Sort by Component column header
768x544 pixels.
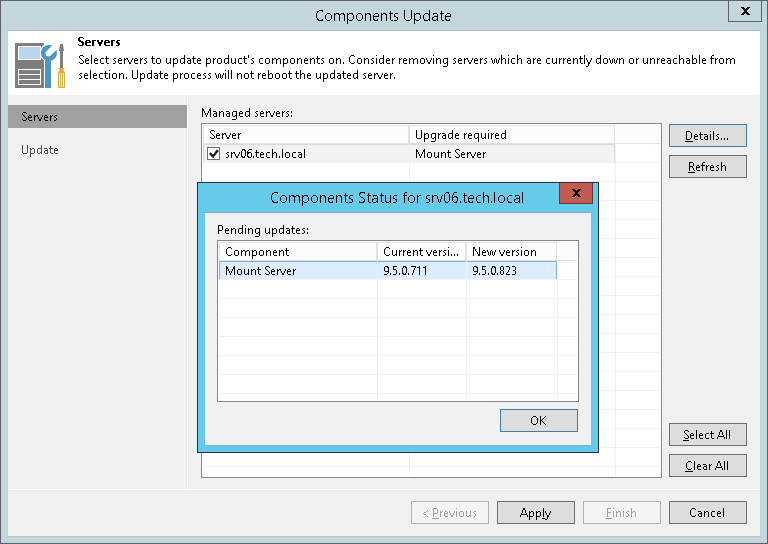[297, 252]
